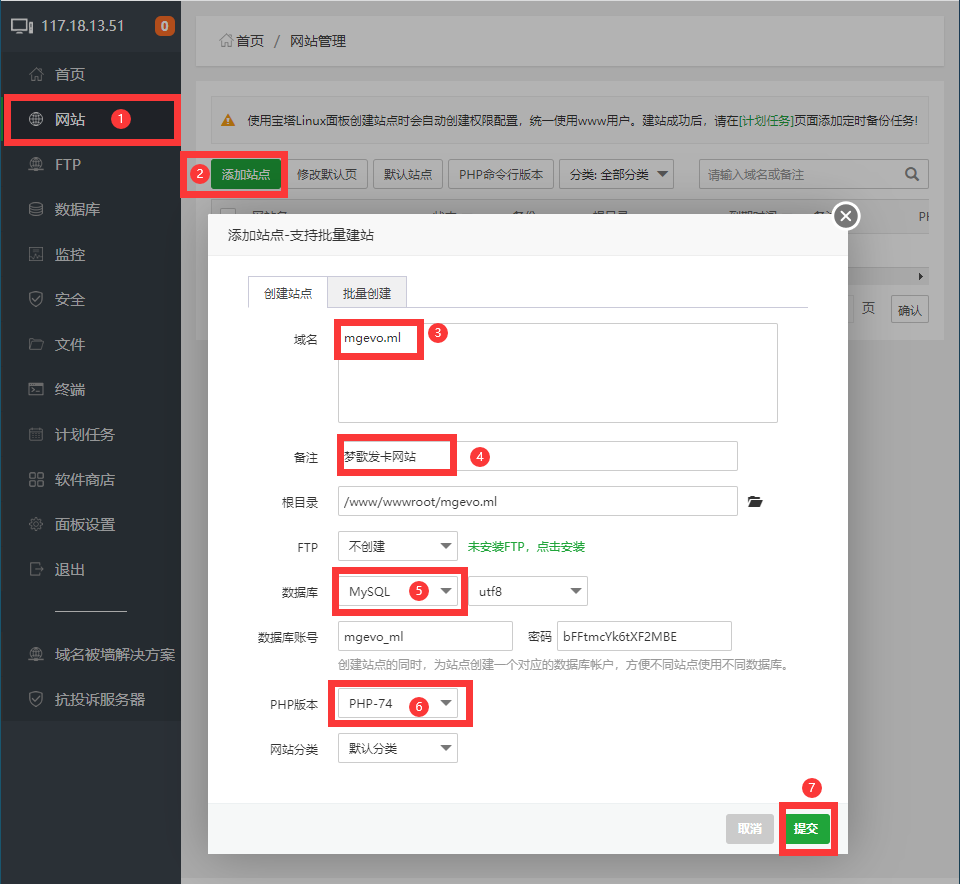Open the 网站分类 默认分类 dropdown
The image size is (960, 884).
[x=398, y=748]
